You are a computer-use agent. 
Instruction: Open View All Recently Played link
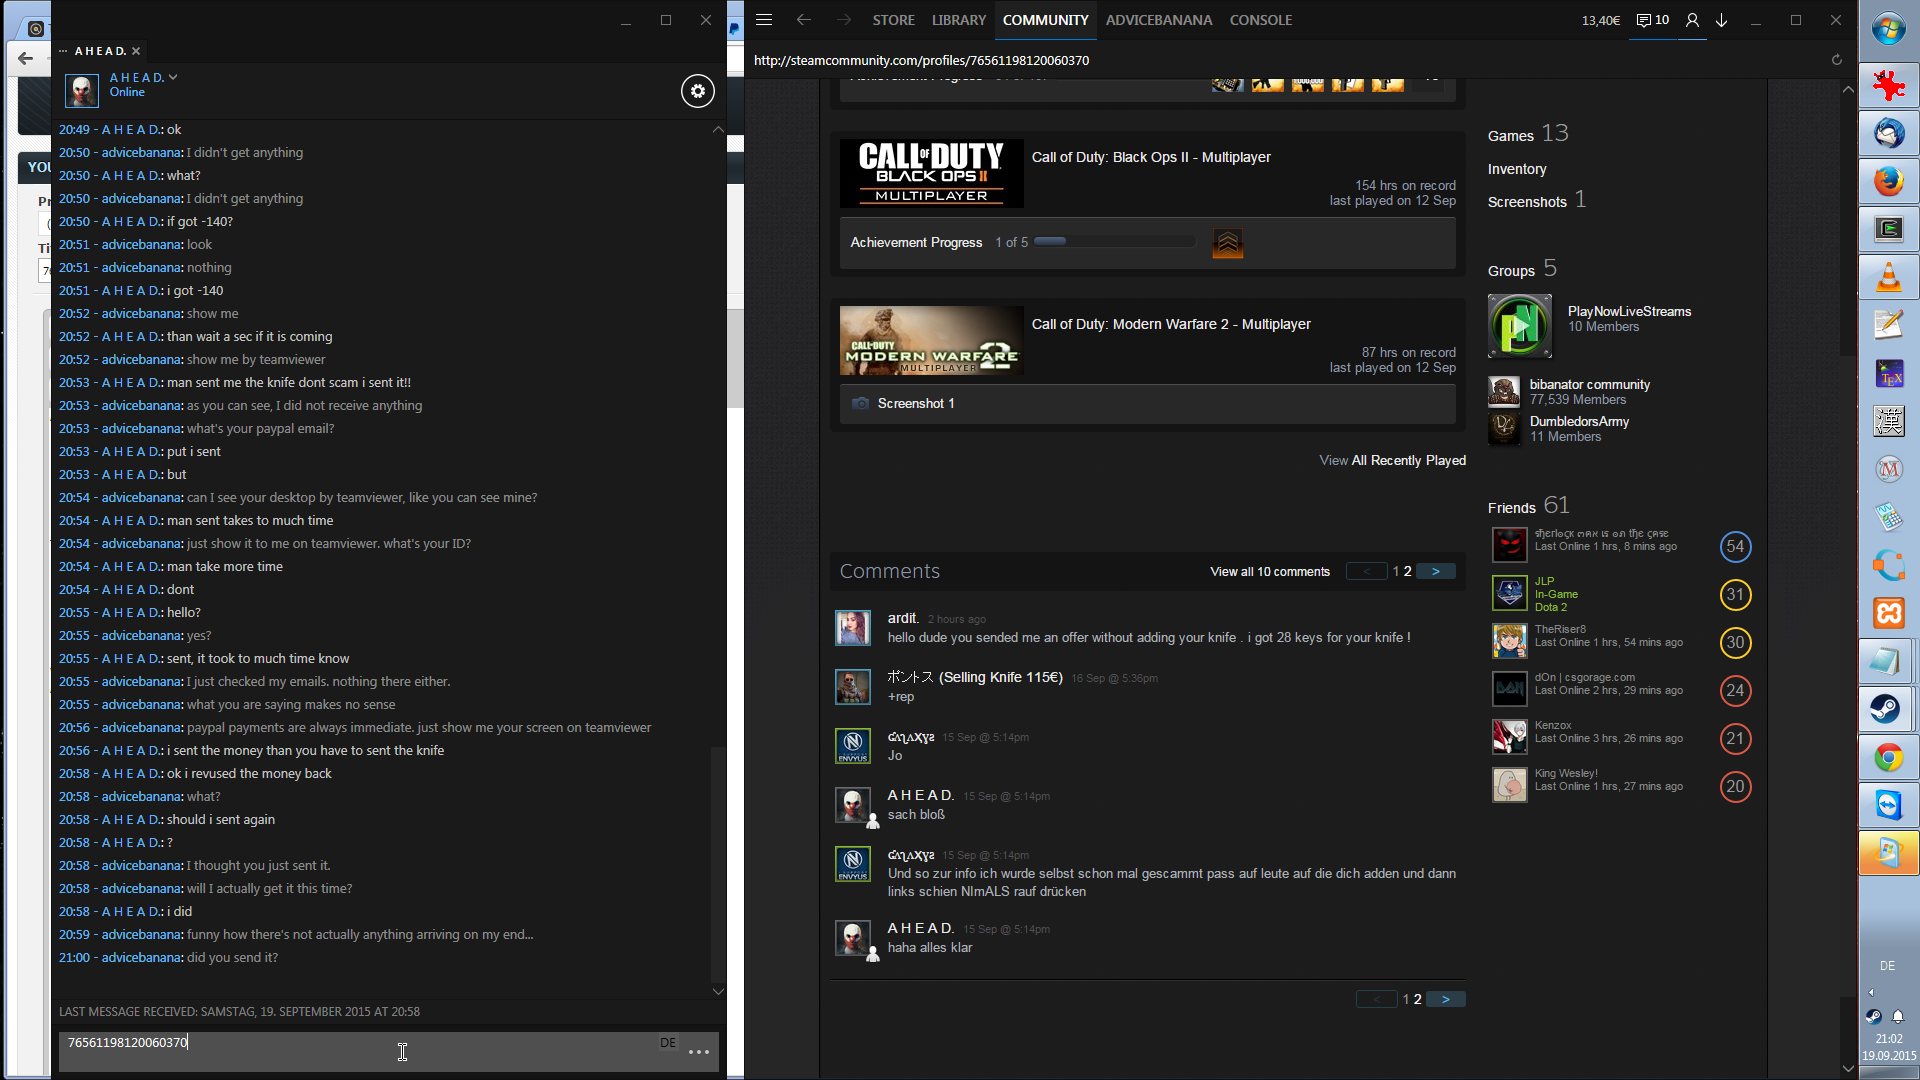(x=1392, y=461)
